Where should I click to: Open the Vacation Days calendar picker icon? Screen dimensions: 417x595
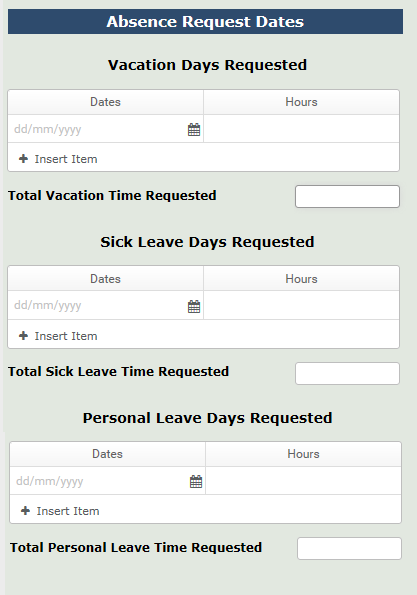194,130
